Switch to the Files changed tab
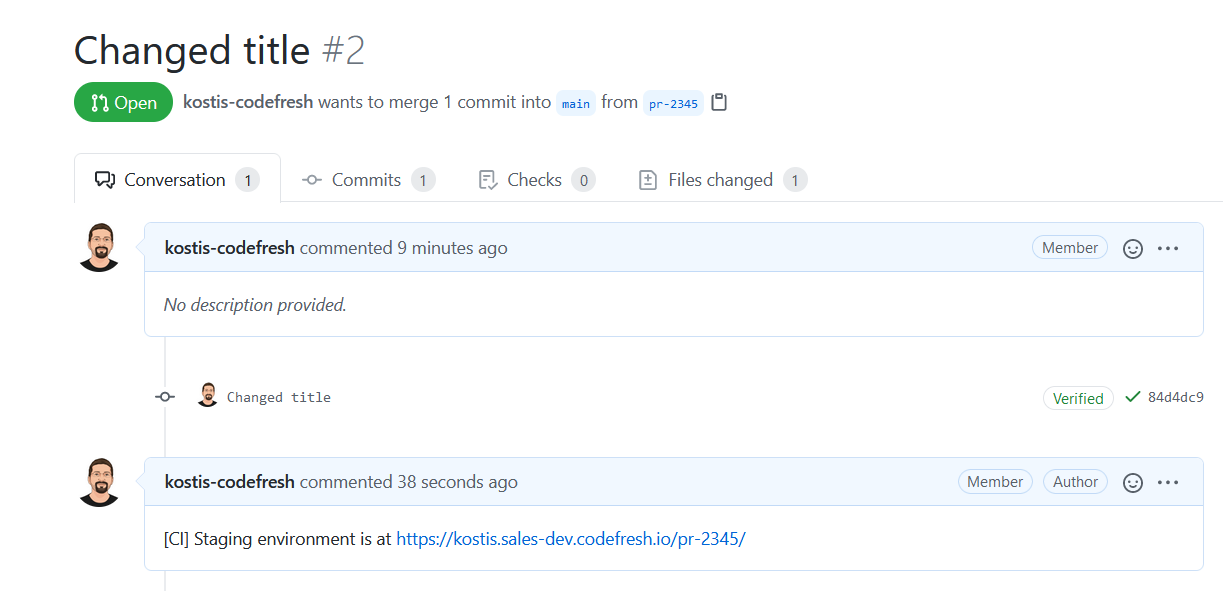 pyautogui.click(x=720, y=180)
